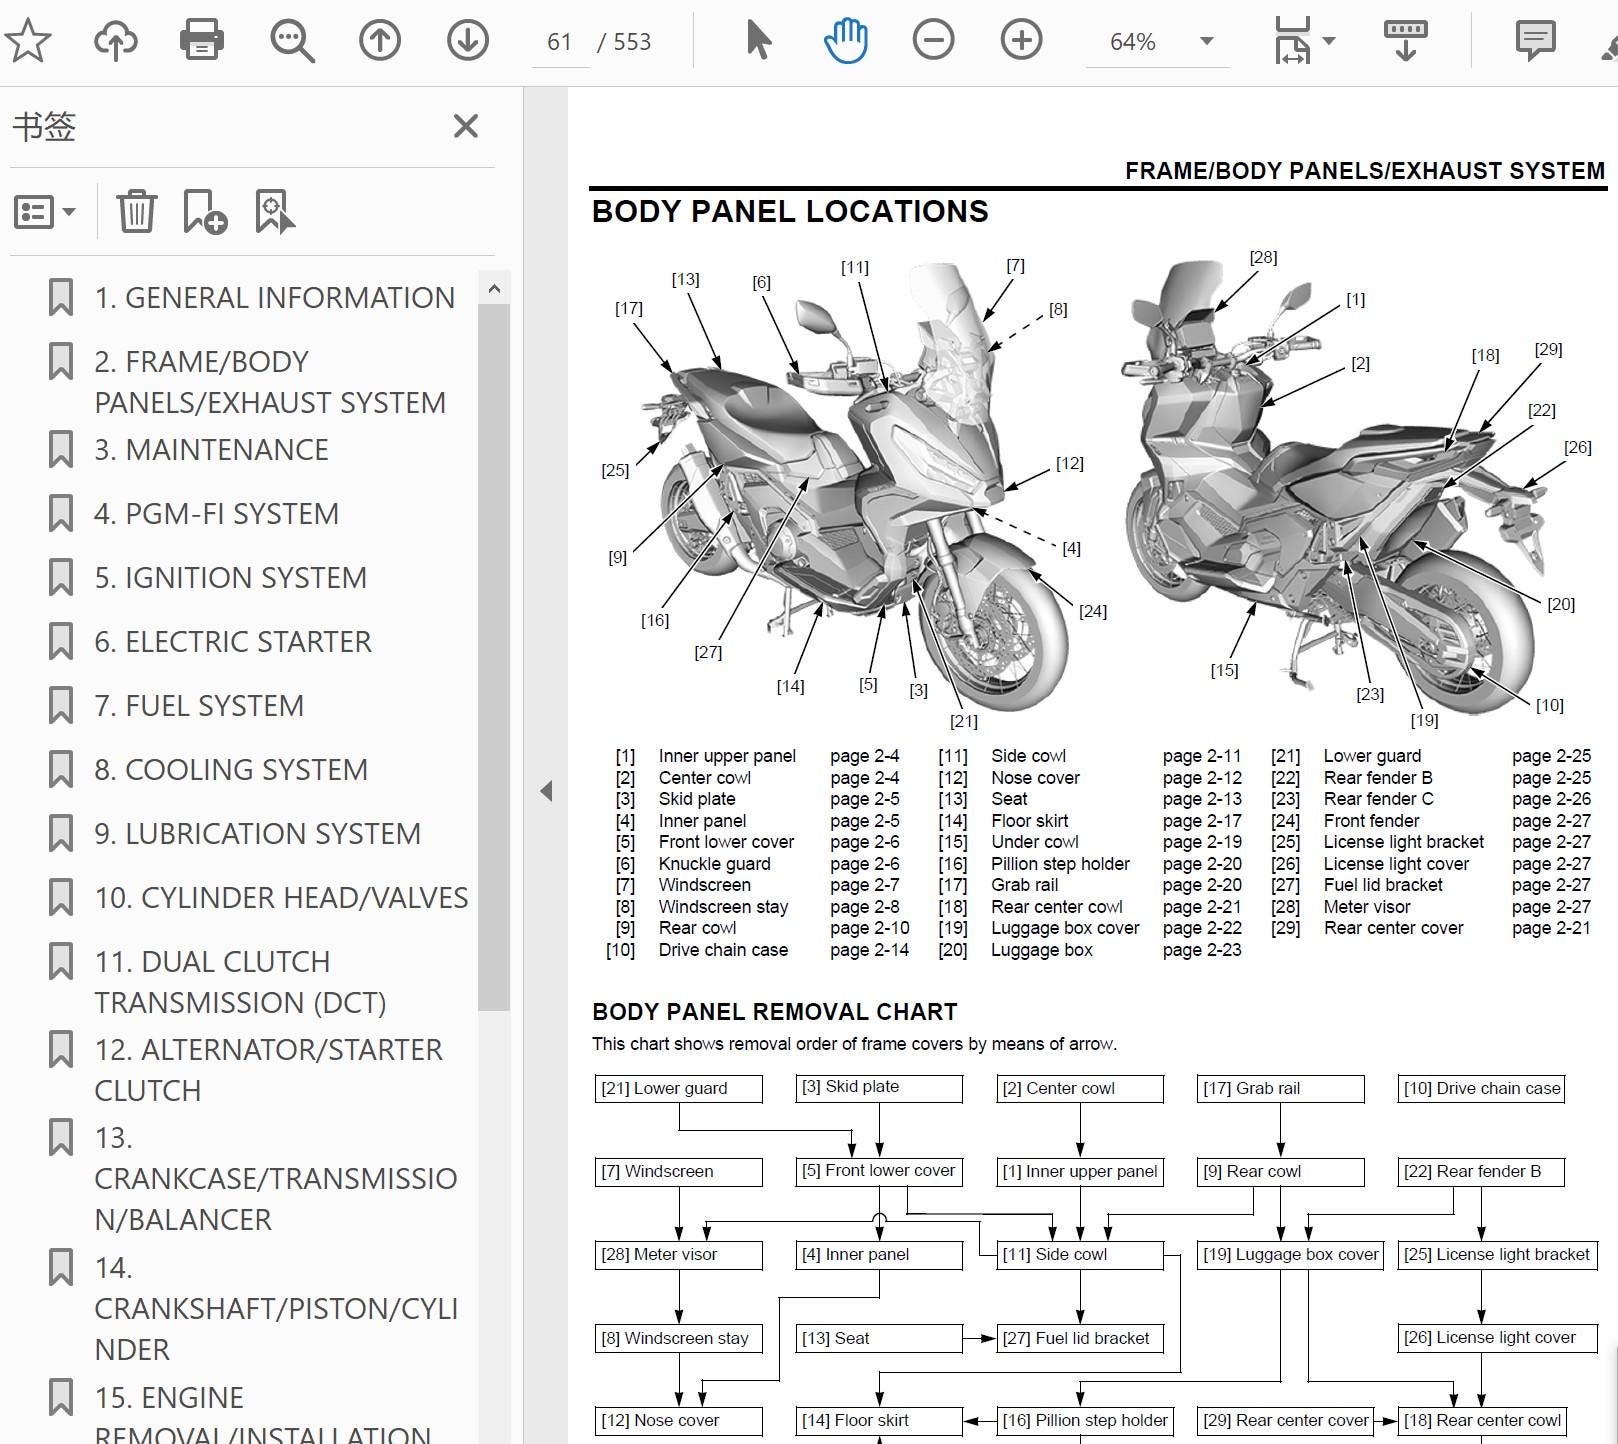Zoom out on the page
Screen dimensions: 1618x1444
point(933,41)
